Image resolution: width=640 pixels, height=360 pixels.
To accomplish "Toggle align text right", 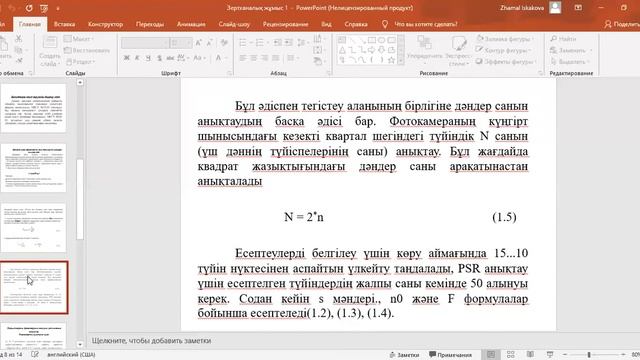I will click(265, 58).
